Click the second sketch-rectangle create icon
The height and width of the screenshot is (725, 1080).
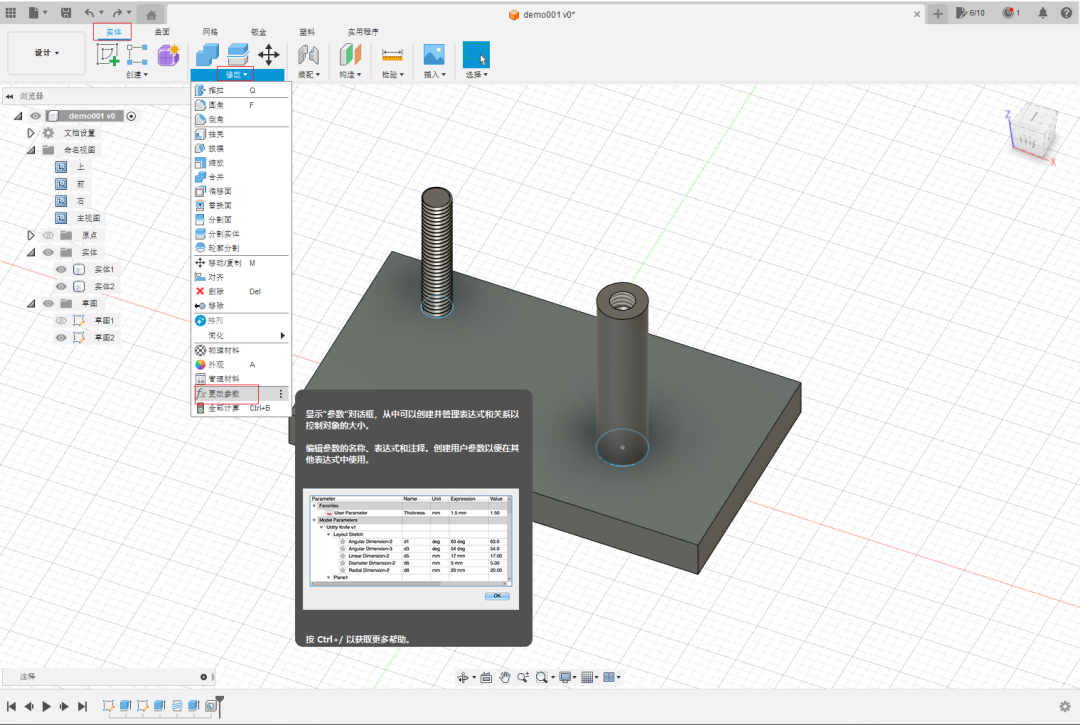click(x=137, y=54)
